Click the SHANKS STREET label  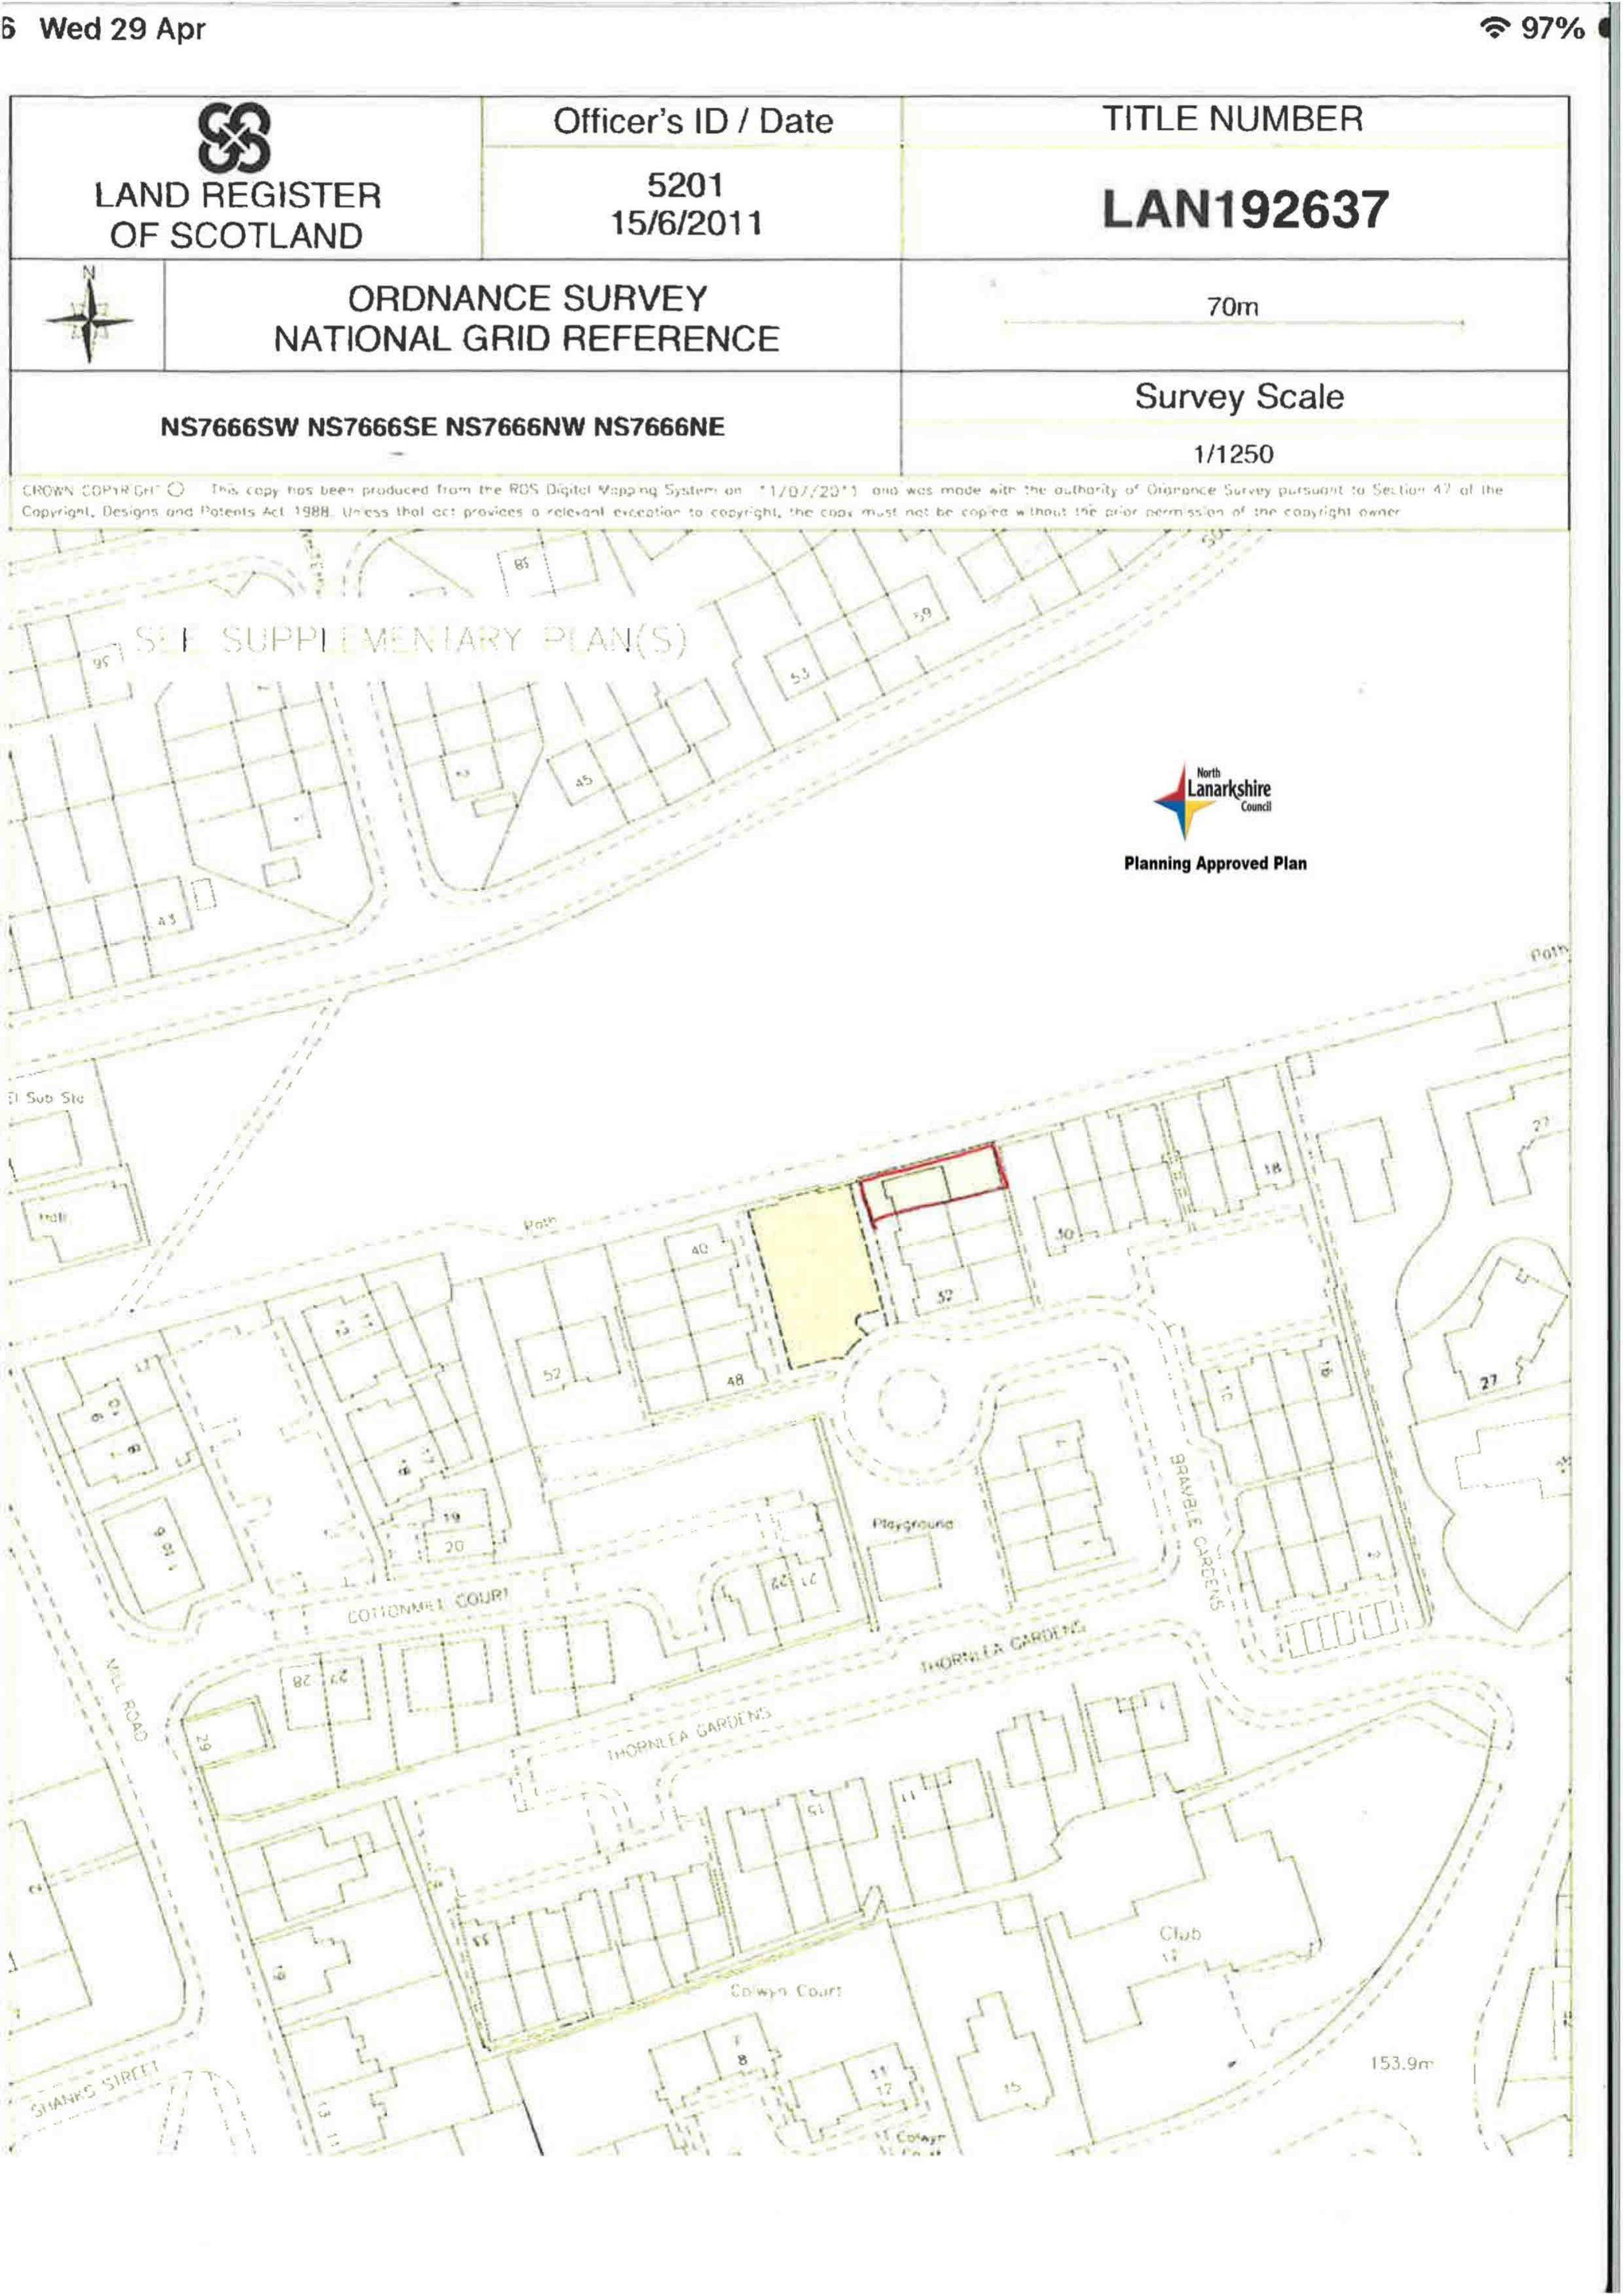95,2090
